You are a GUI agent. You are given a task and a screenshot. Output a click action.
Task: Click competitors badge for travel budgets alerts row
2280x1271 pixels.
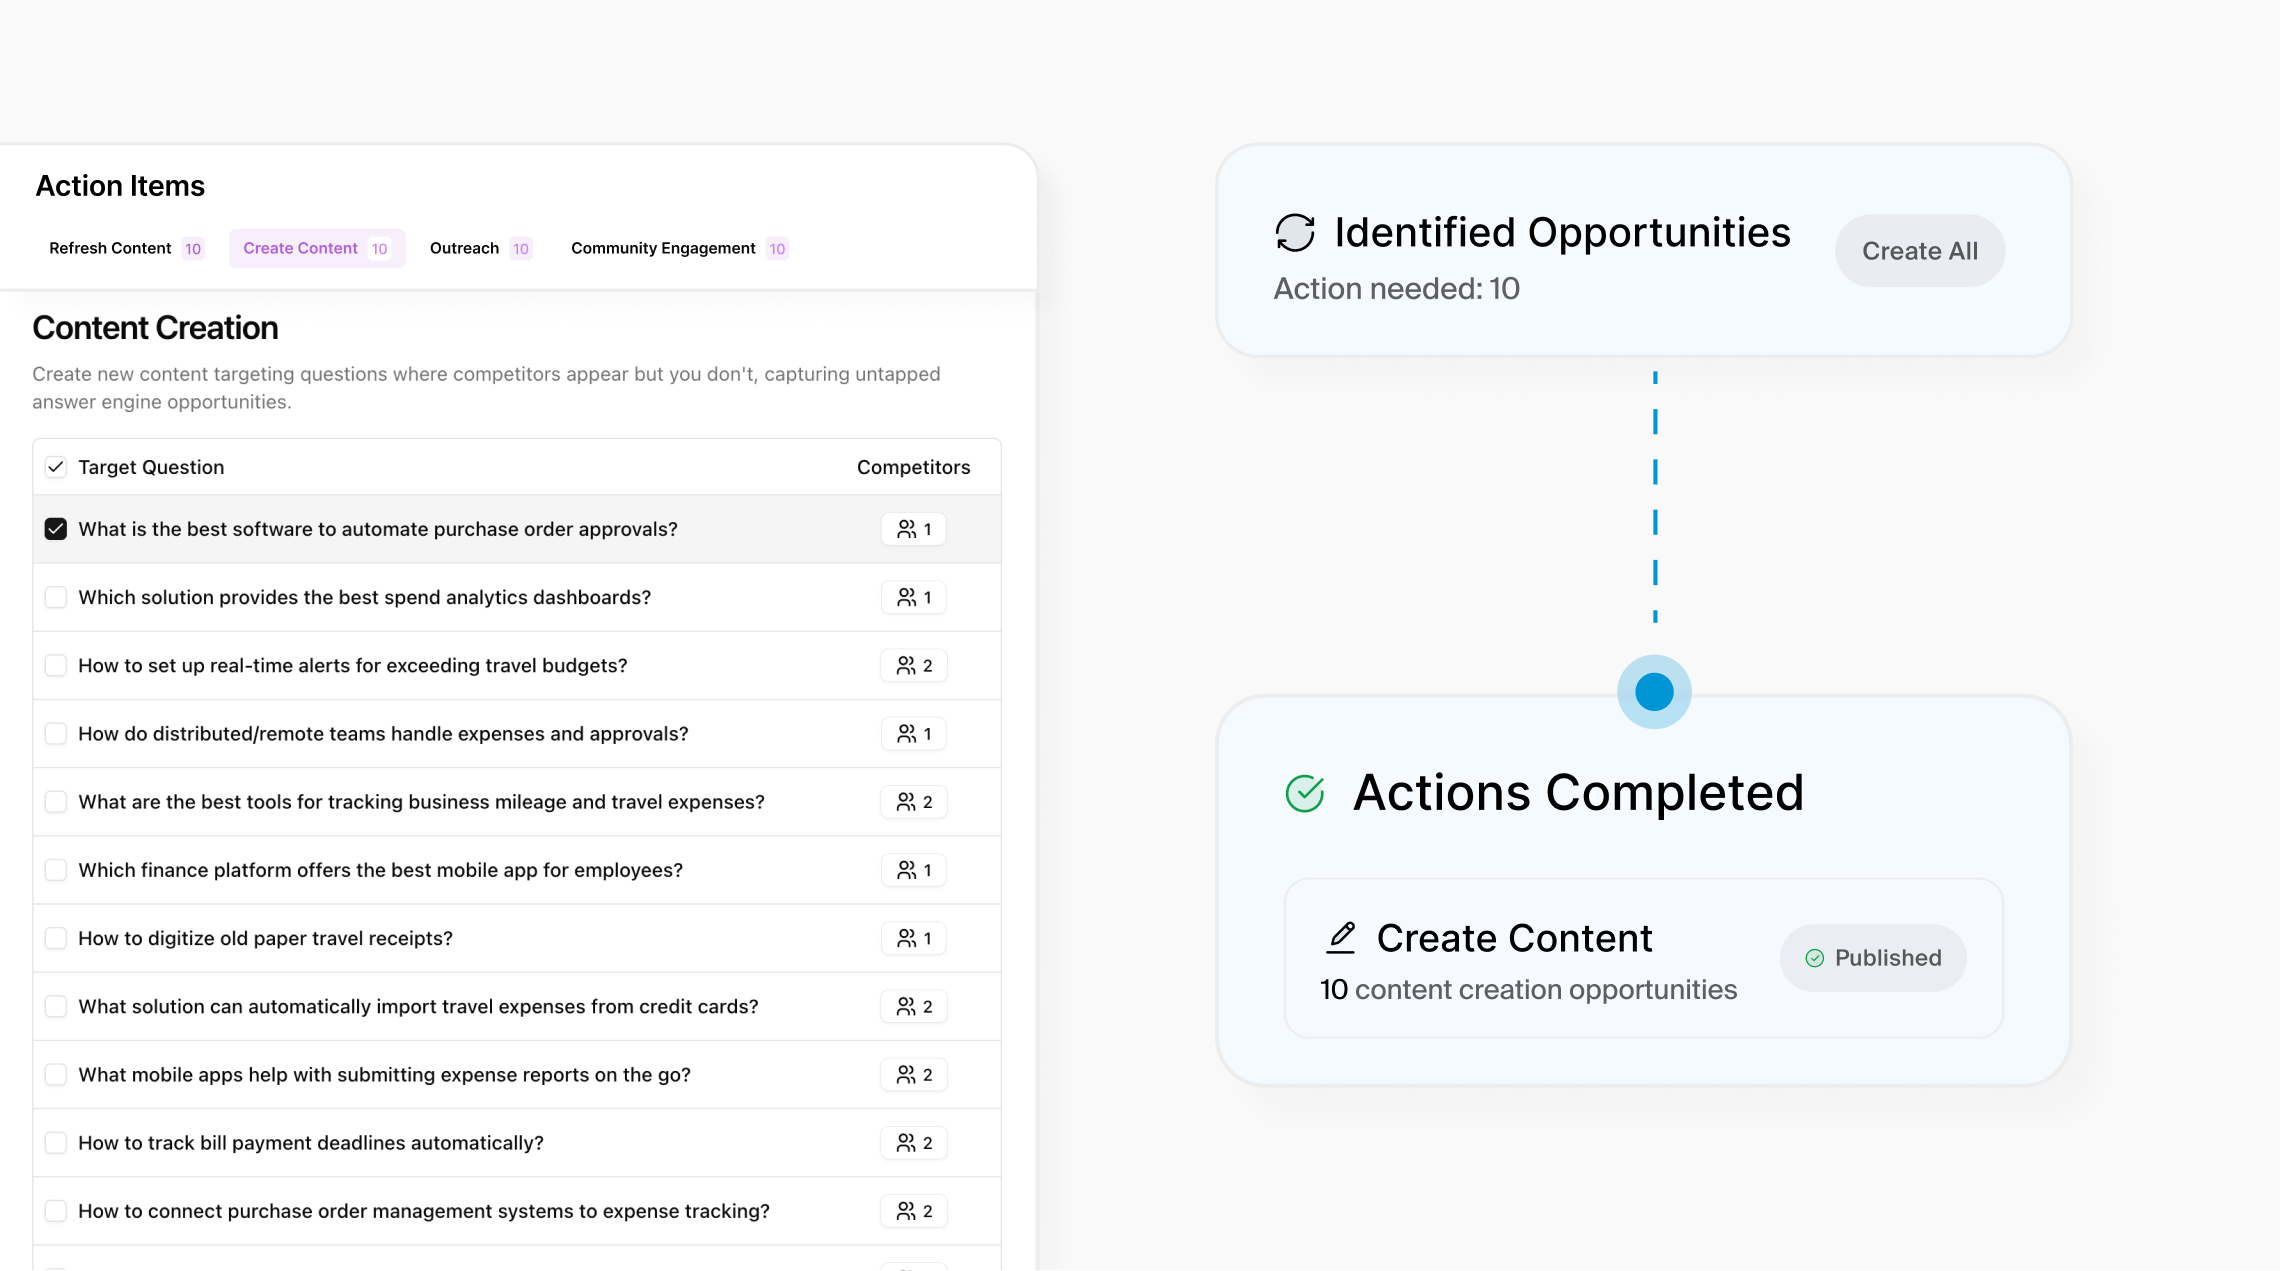click(914, 666)
